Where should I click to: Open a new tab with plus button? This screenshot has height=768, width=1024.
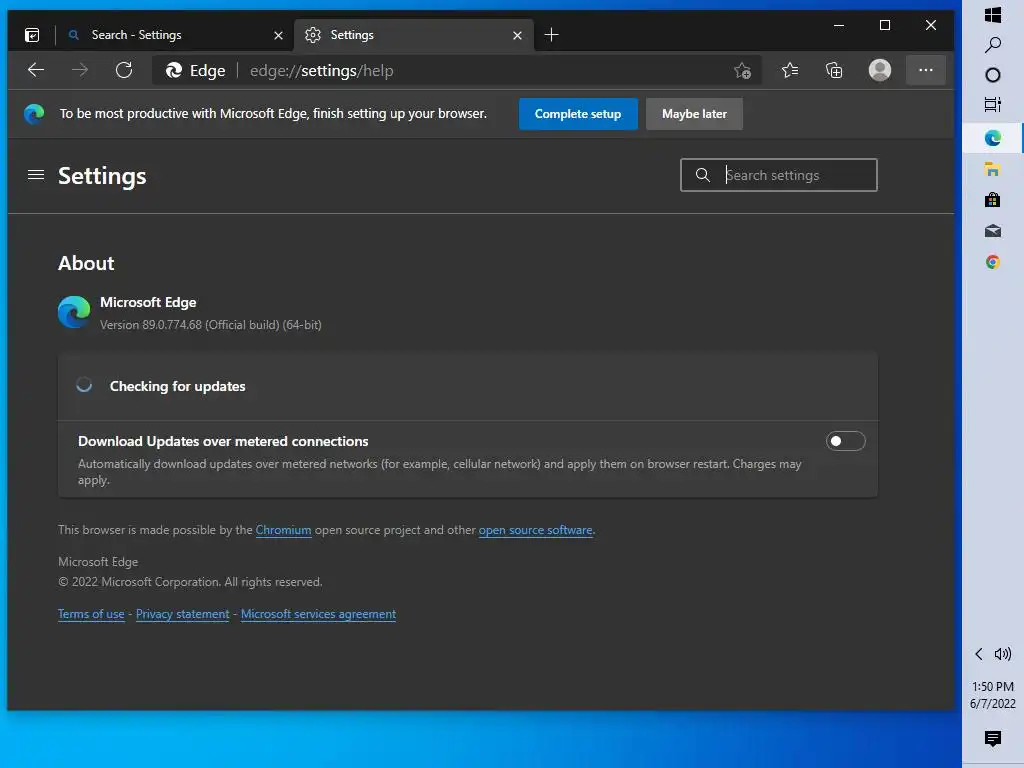click(x=551, y=35)
